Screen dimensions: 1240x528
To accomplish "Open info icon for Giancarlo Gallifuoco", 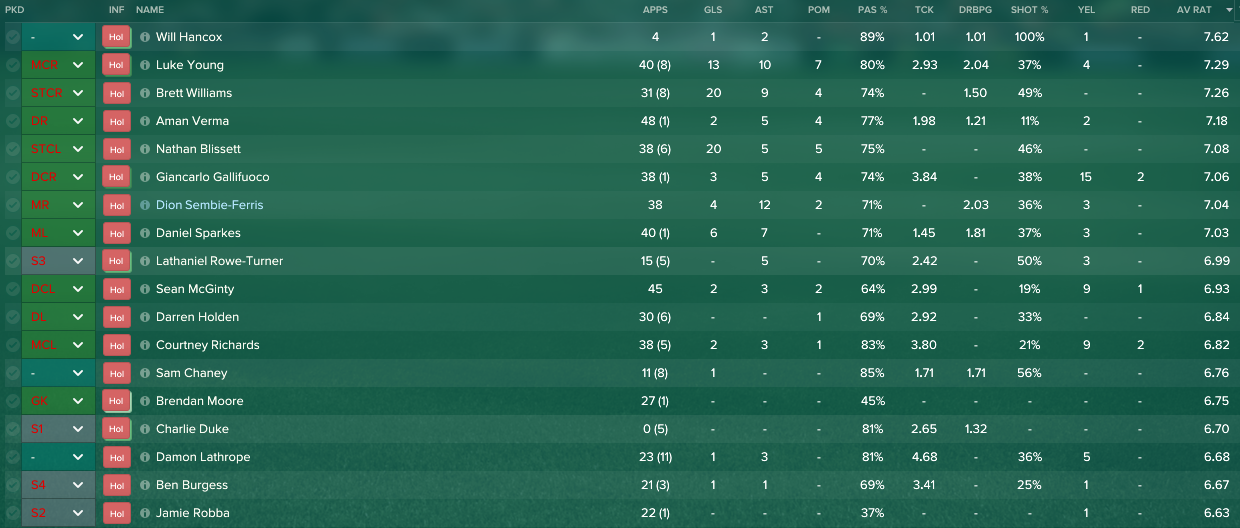I will (145, 177).
